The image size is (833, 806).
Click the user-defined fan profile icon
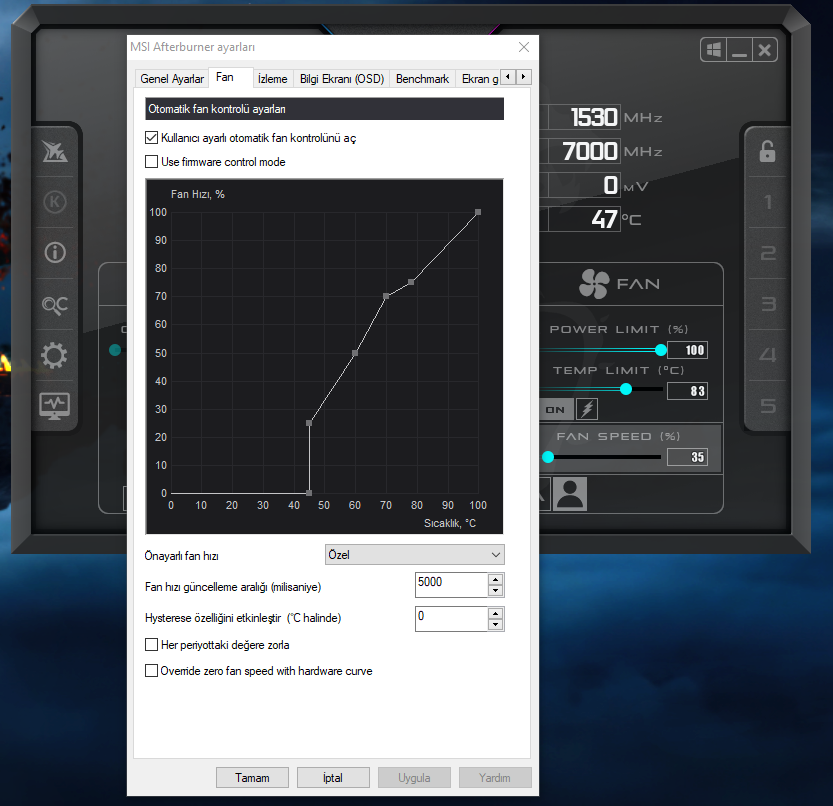pos(570,494)
